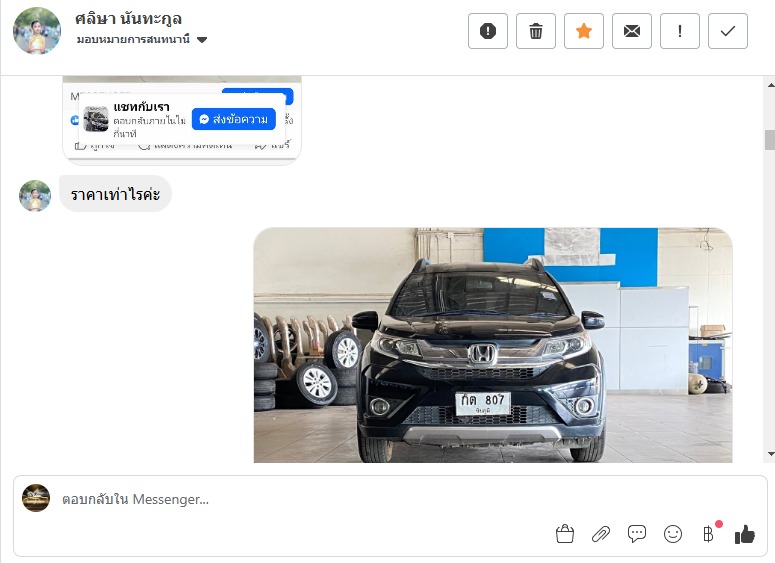The width and height of the screenshot is (775, 563).
Task: Click ส่งข้อความ button in shared post
Action: 234,119
